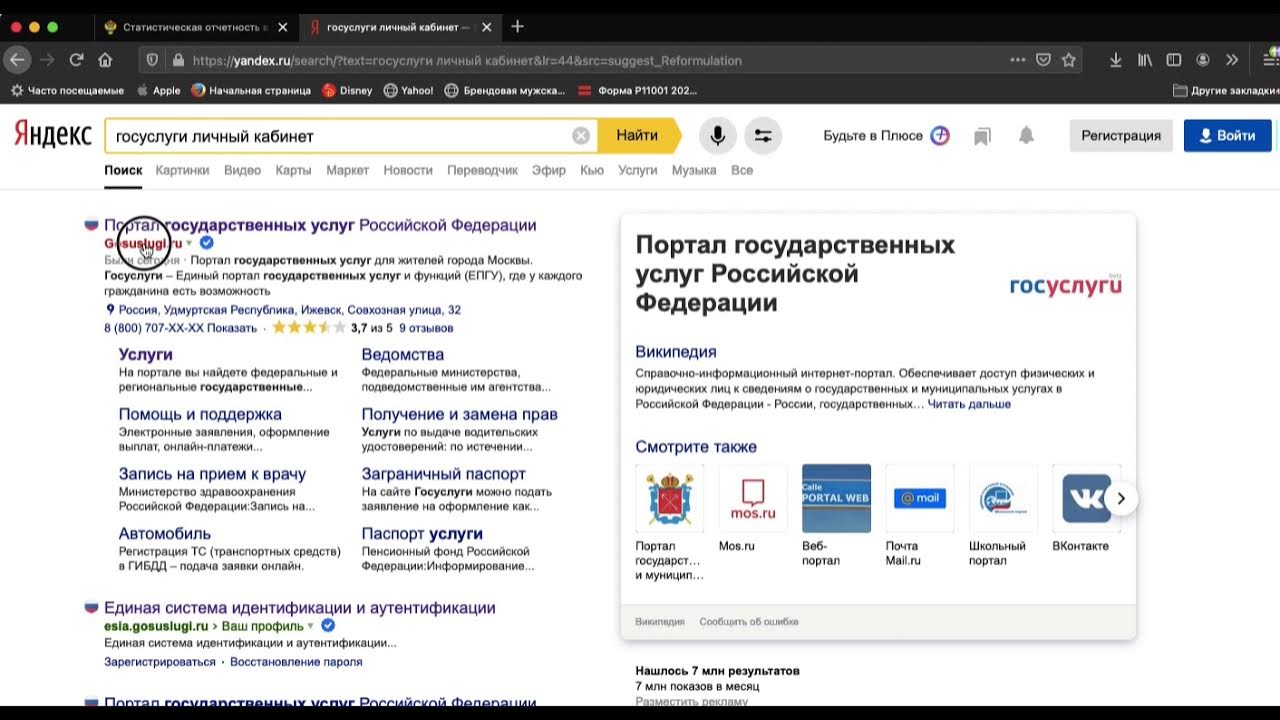Click the verified checkmark next to Ваш профиль
This screenshot has width=1280, height=720.
click(x=327, y=626)
